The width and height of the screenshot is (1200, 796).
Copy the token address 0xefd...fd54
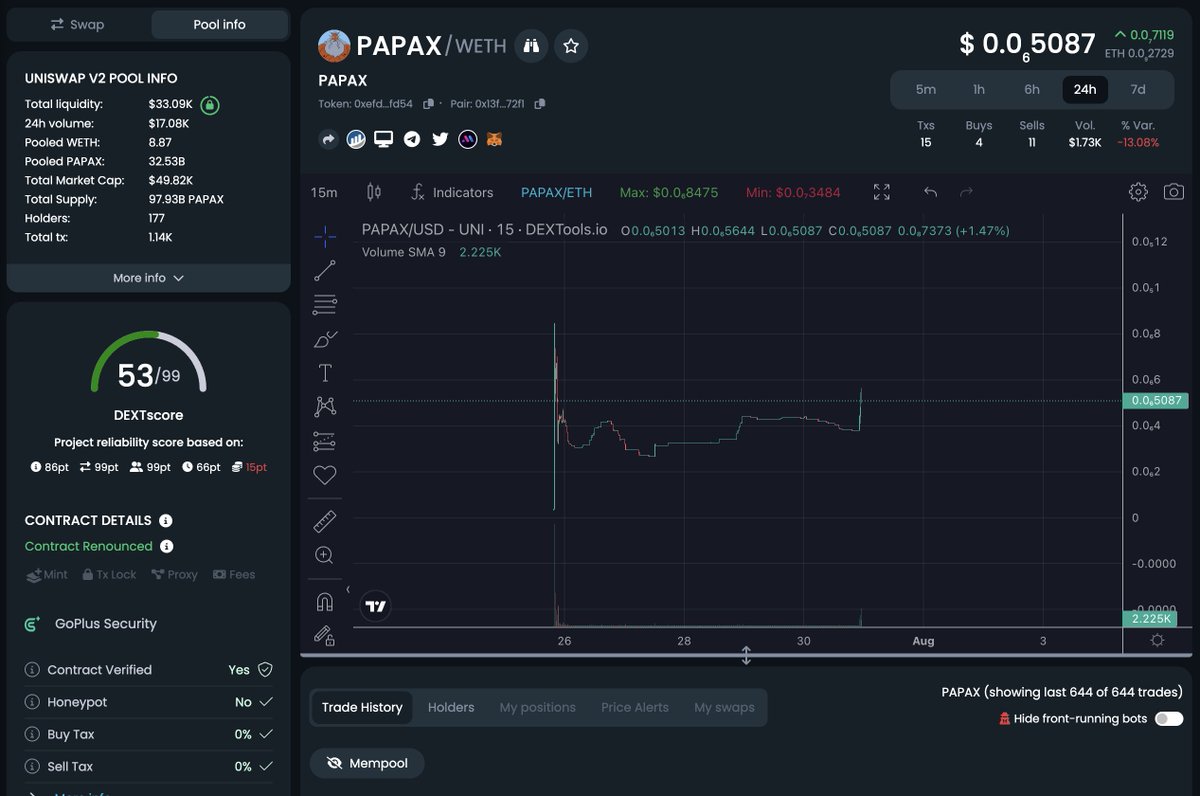pos(428,104)
